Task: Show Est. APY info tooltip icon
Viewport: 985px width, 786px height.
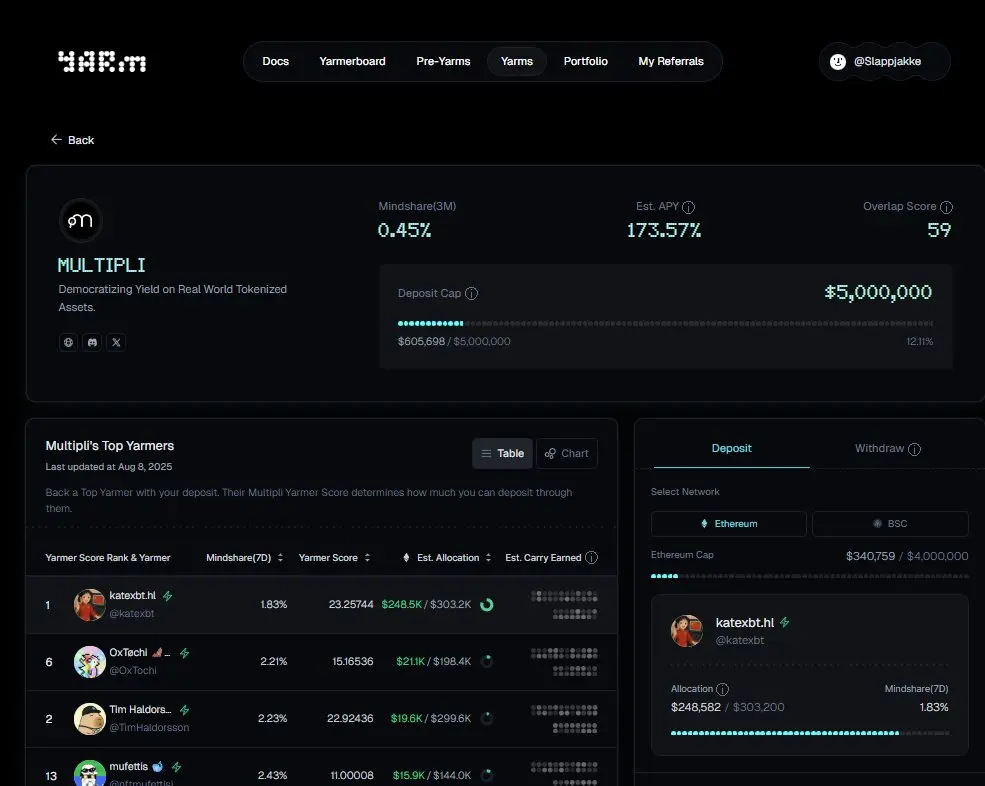Action: click(688, 207)
